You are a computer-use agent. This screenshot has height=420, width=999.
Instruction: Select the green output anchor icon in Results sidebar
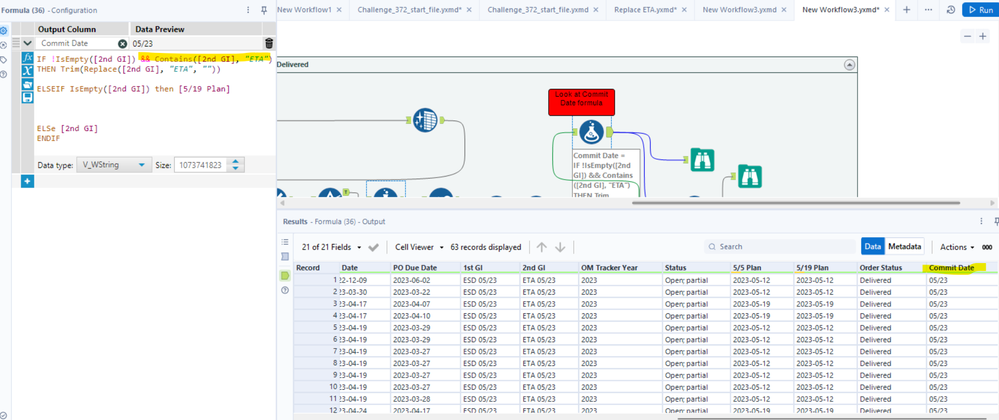(x=285, y=275)
